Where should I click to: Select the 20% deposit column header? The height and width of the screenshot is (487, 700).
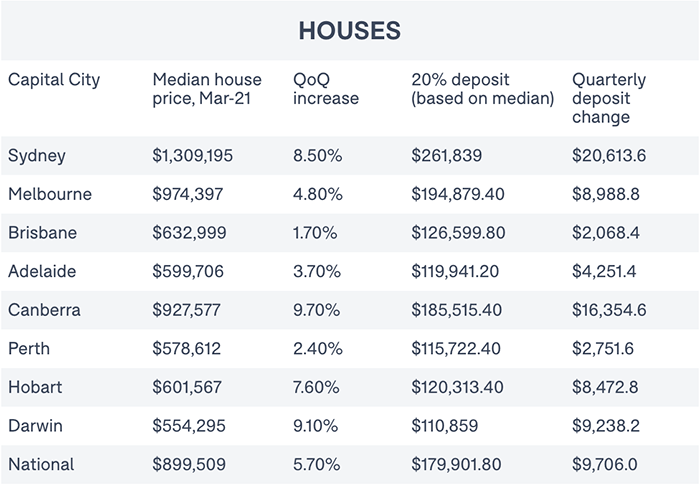tap(482, 89)
